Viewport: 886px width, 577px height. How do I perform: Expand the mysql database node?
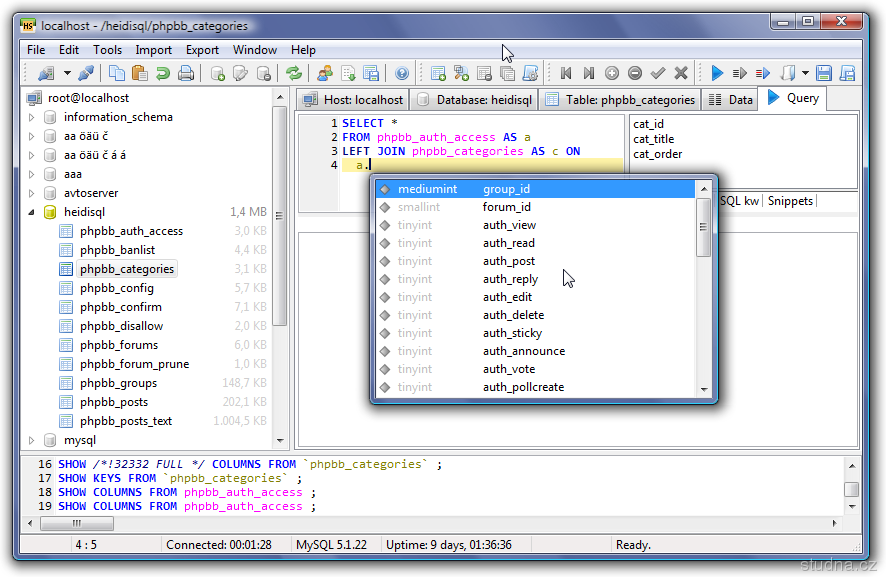[31, 440]
